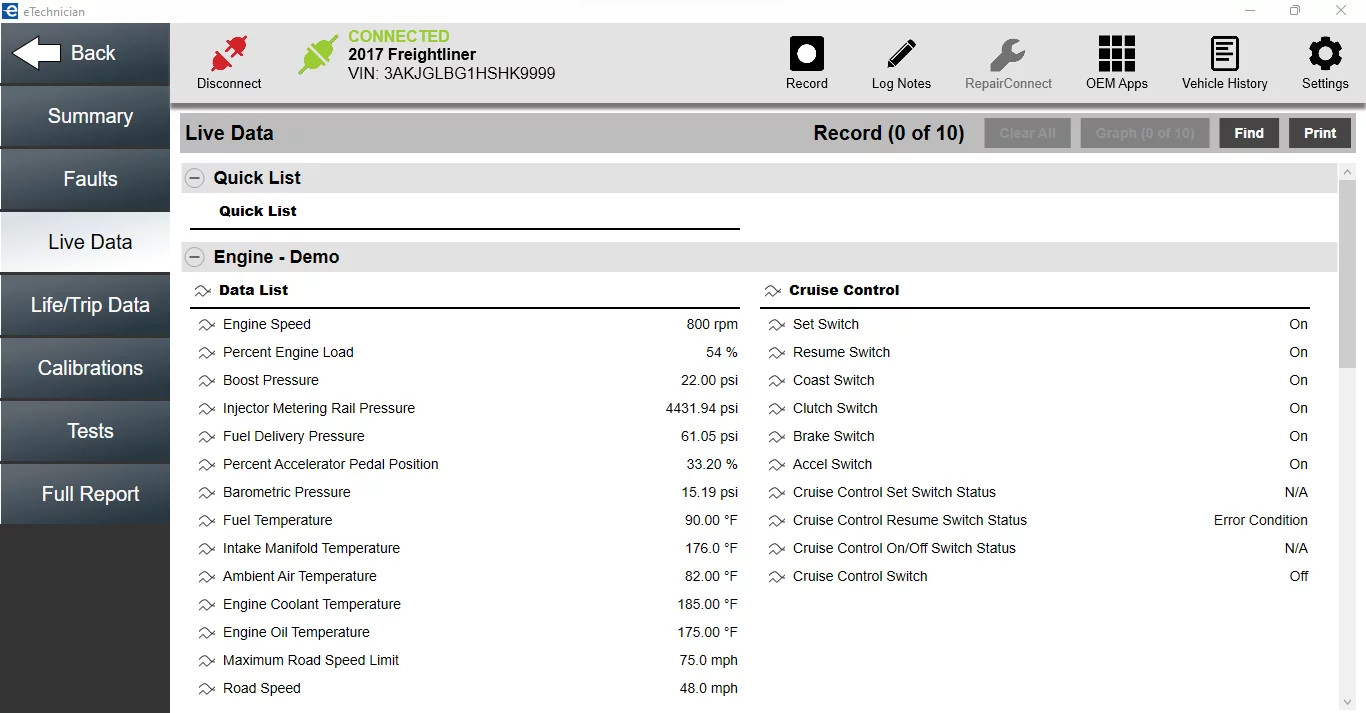Collapse the Engine - Demo section

click(x=194, y=257)
